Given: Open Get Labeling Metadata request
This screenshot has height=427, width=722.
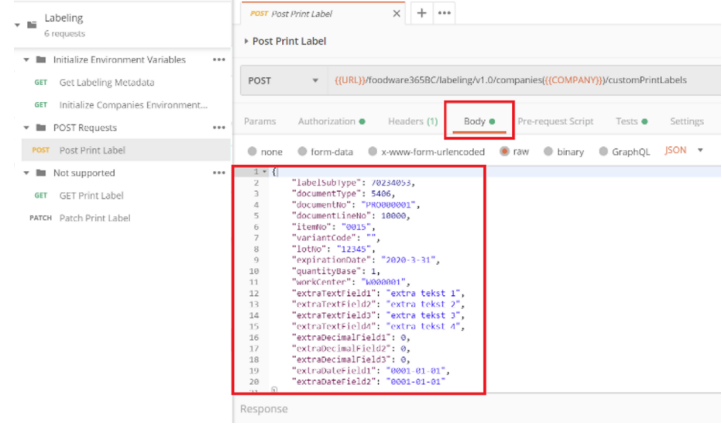Looking at the screenshot, I should [x=106, y=82].
